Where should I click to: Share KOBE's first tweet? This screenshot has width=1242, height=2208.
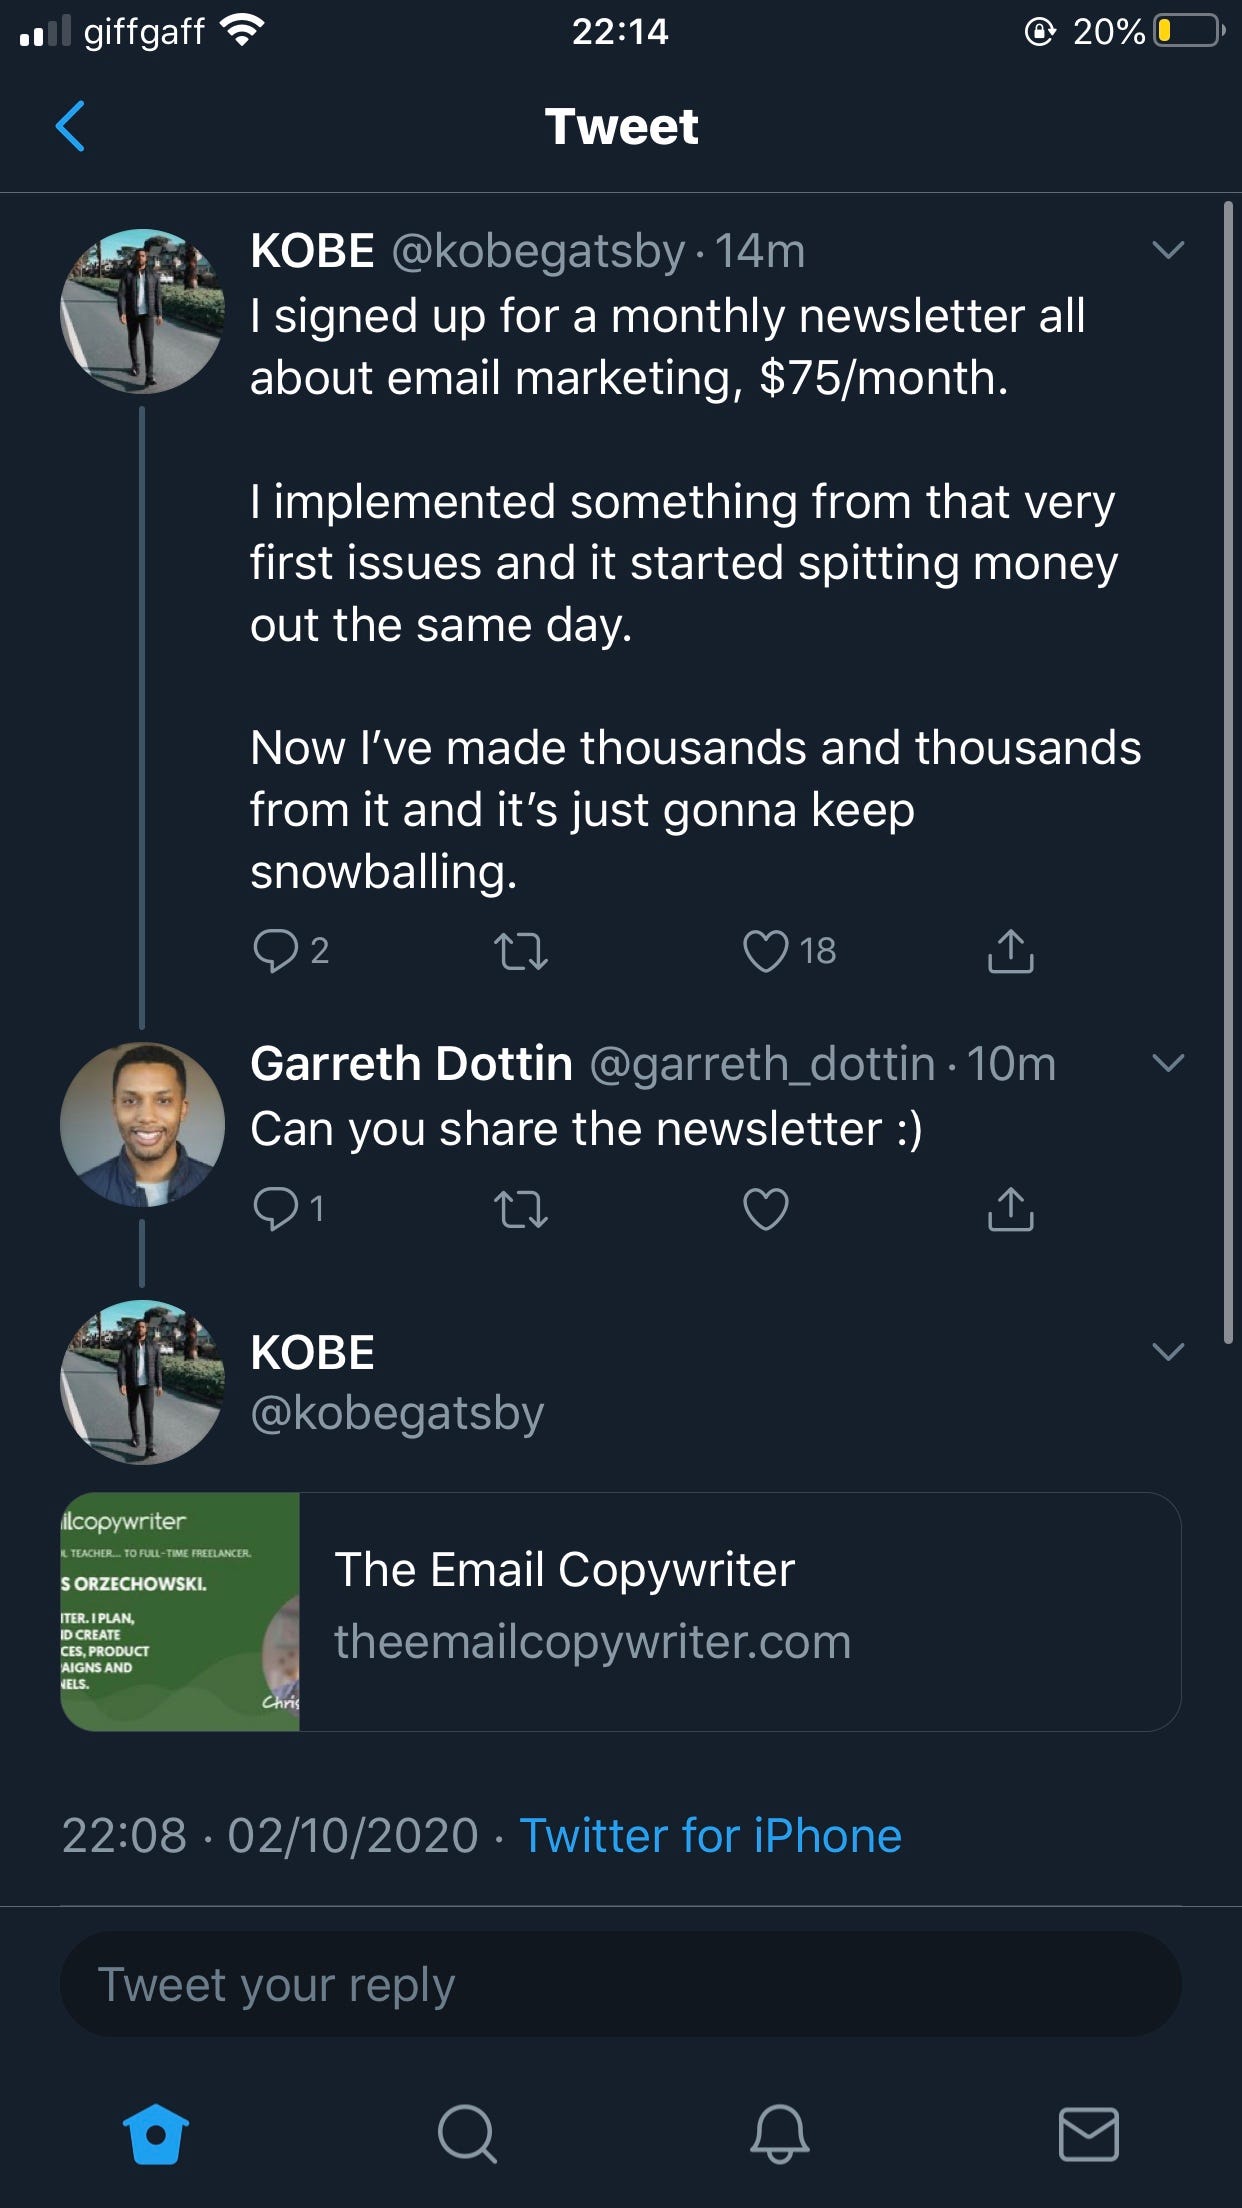click(1010, 951)
